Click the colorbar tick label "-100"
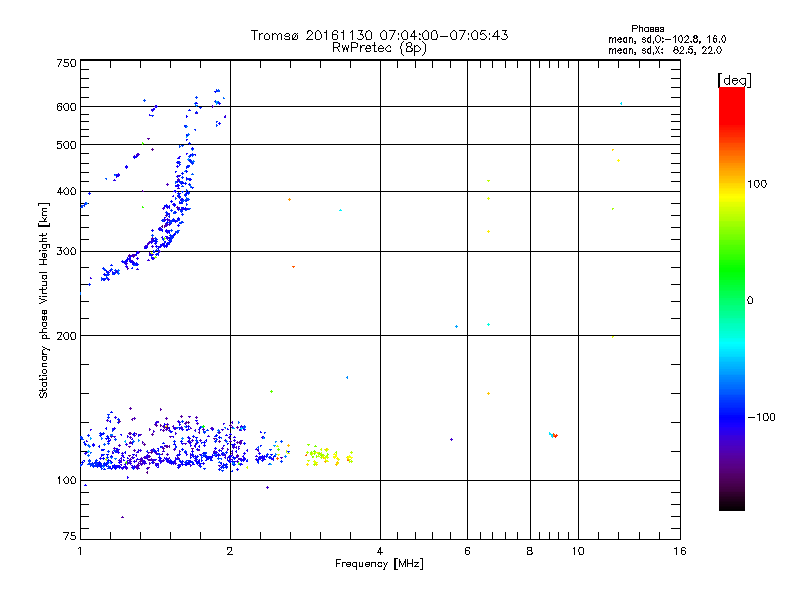This screenshot has width=800, height=600. pos(761,417)
